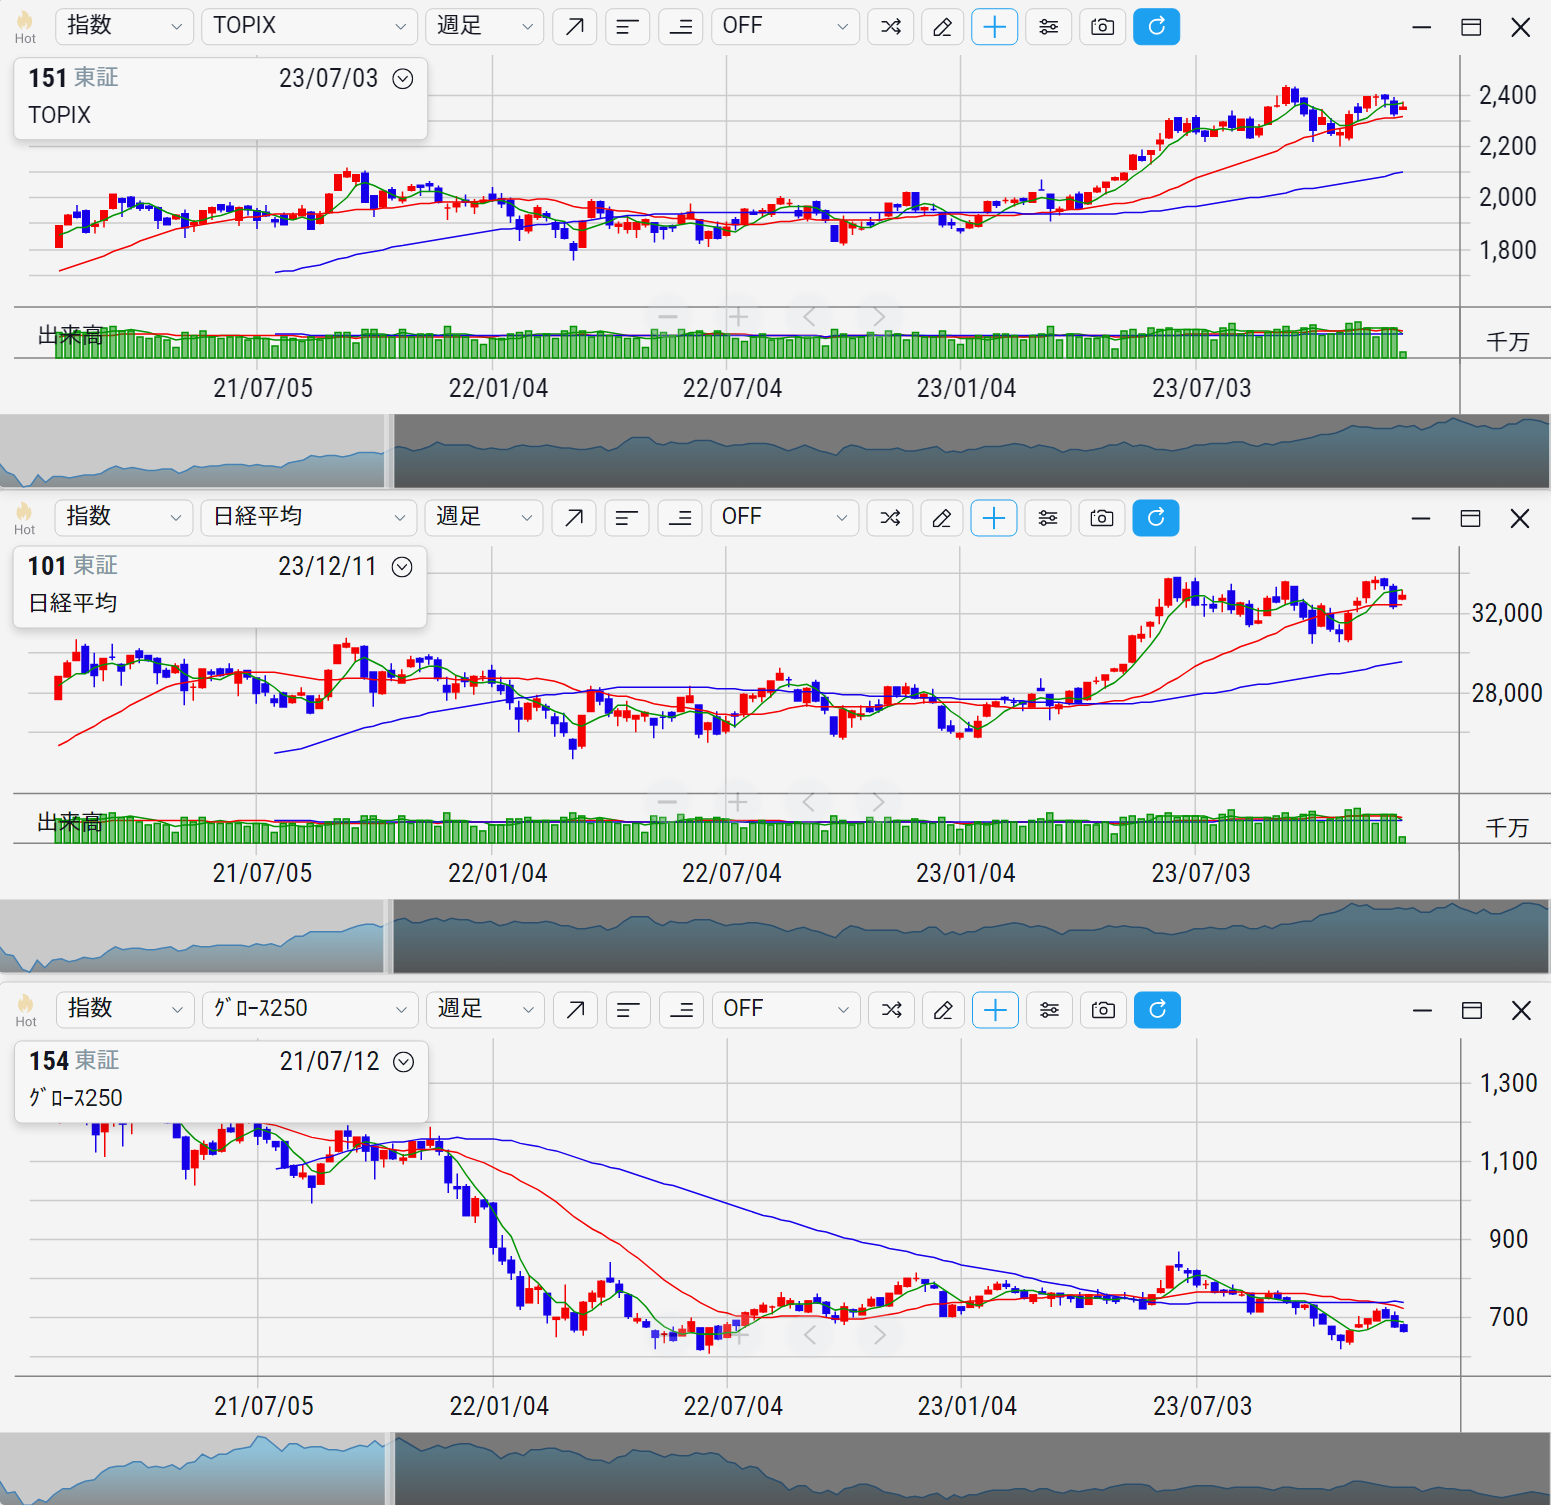This screenshot has width=1551, height=1505.
Task: Select the pencil drawing tool in the グロース250 toolbar
Action: coord(943,1010)
